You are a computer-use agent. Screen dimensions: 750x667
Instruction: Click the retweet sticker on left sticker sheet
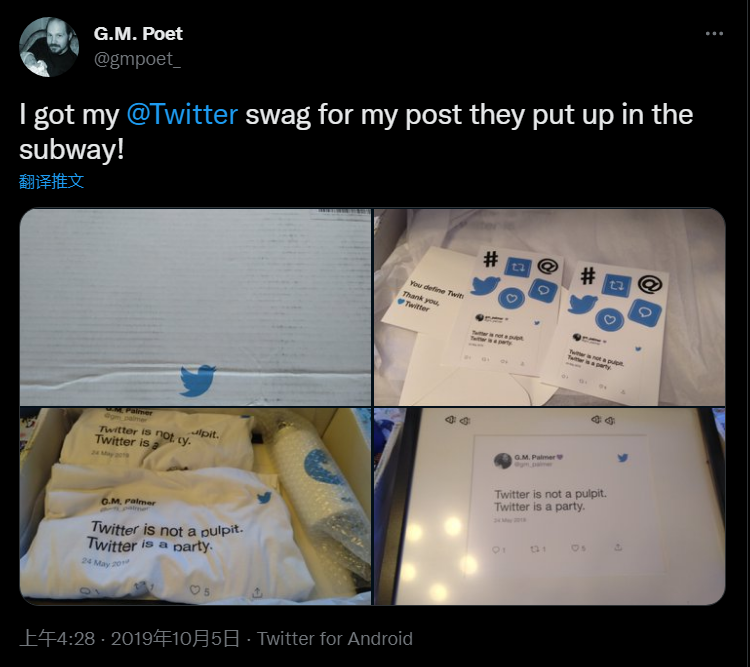click(x=518, y=267)
